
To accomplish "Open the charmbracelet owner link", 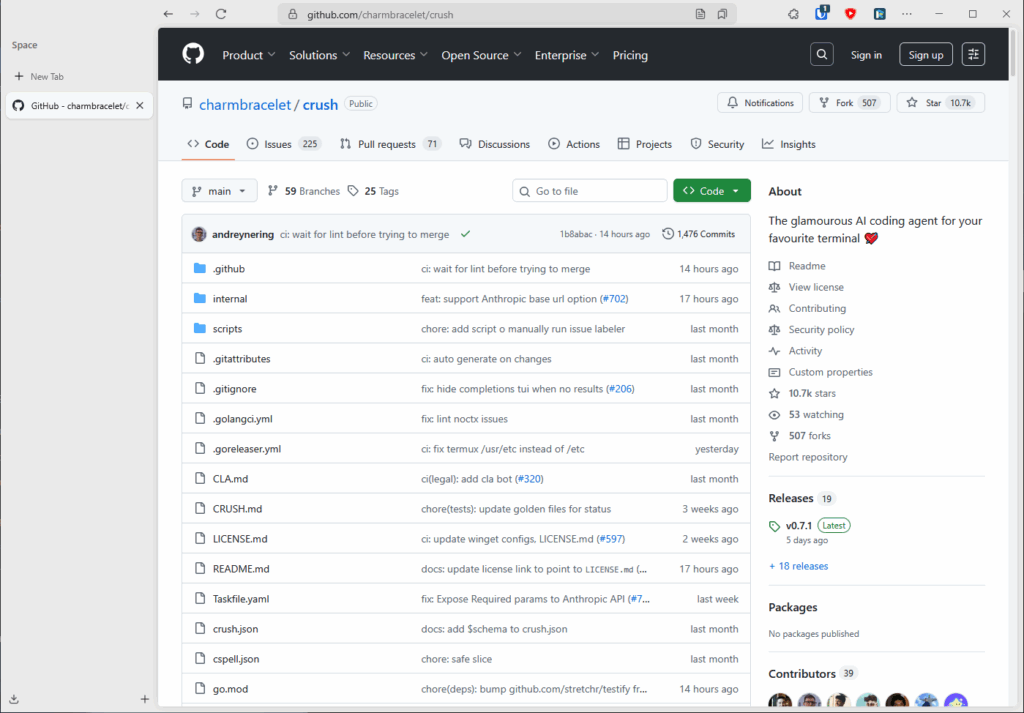I will [x=245, y=104].
